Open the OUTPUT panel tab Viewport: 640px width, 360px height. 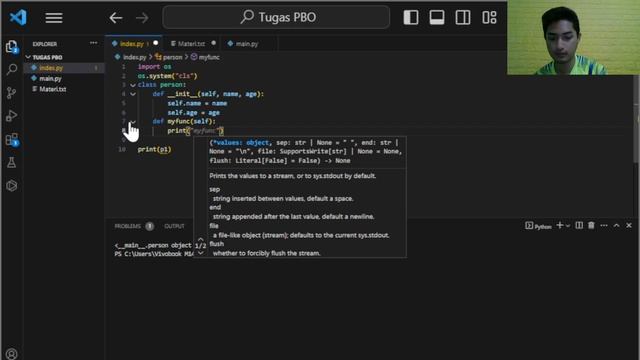click(174, 226)
